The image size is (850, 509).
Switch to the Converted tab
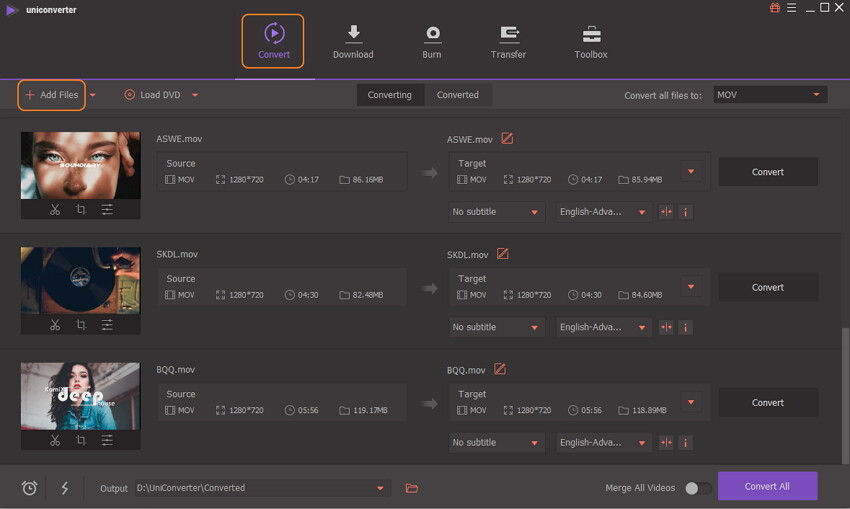click(x=457, y=95)
